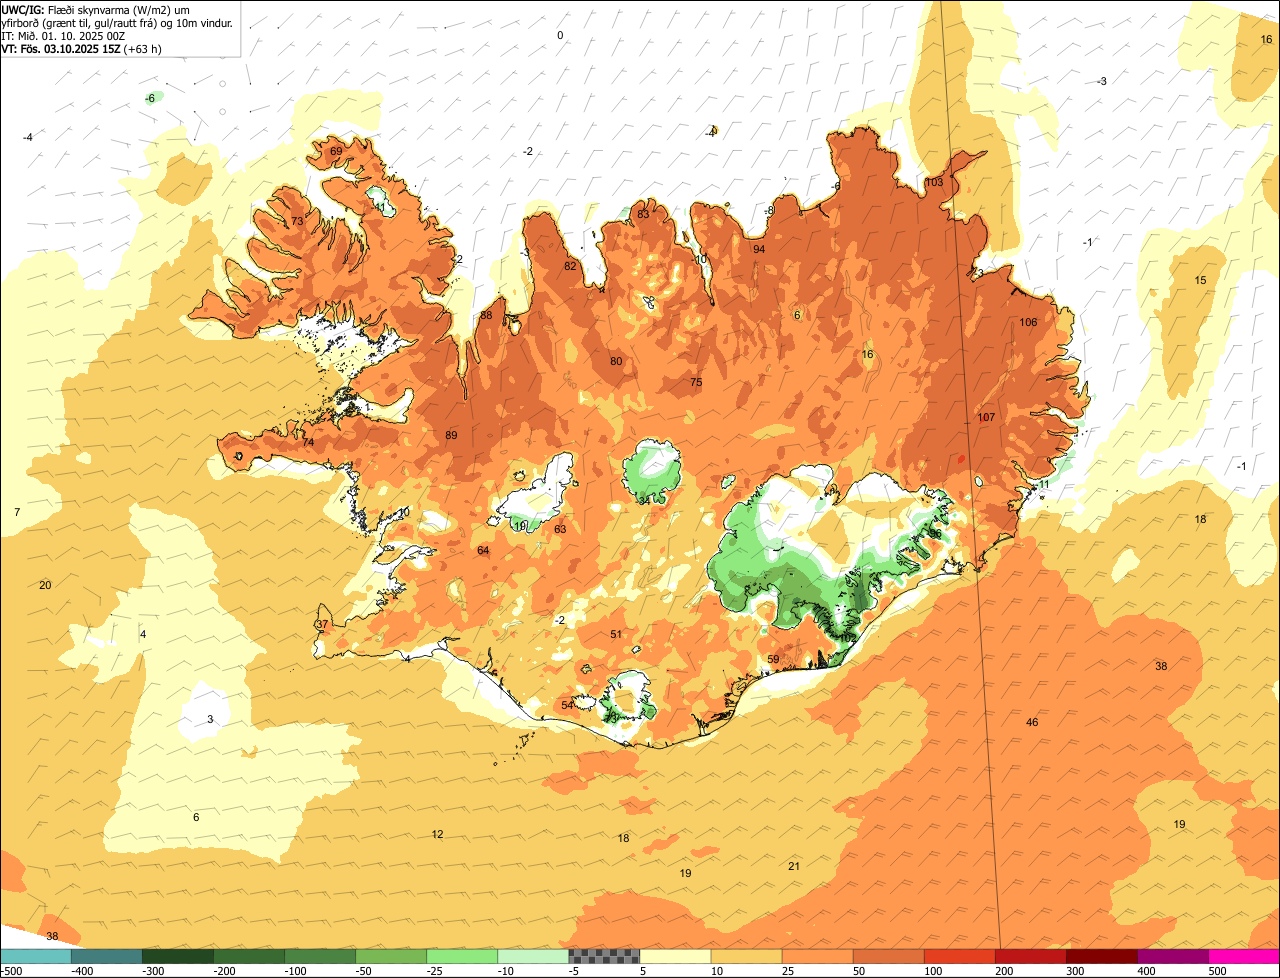Click the map value 89 in west Iceland

[x=451, y=435]
